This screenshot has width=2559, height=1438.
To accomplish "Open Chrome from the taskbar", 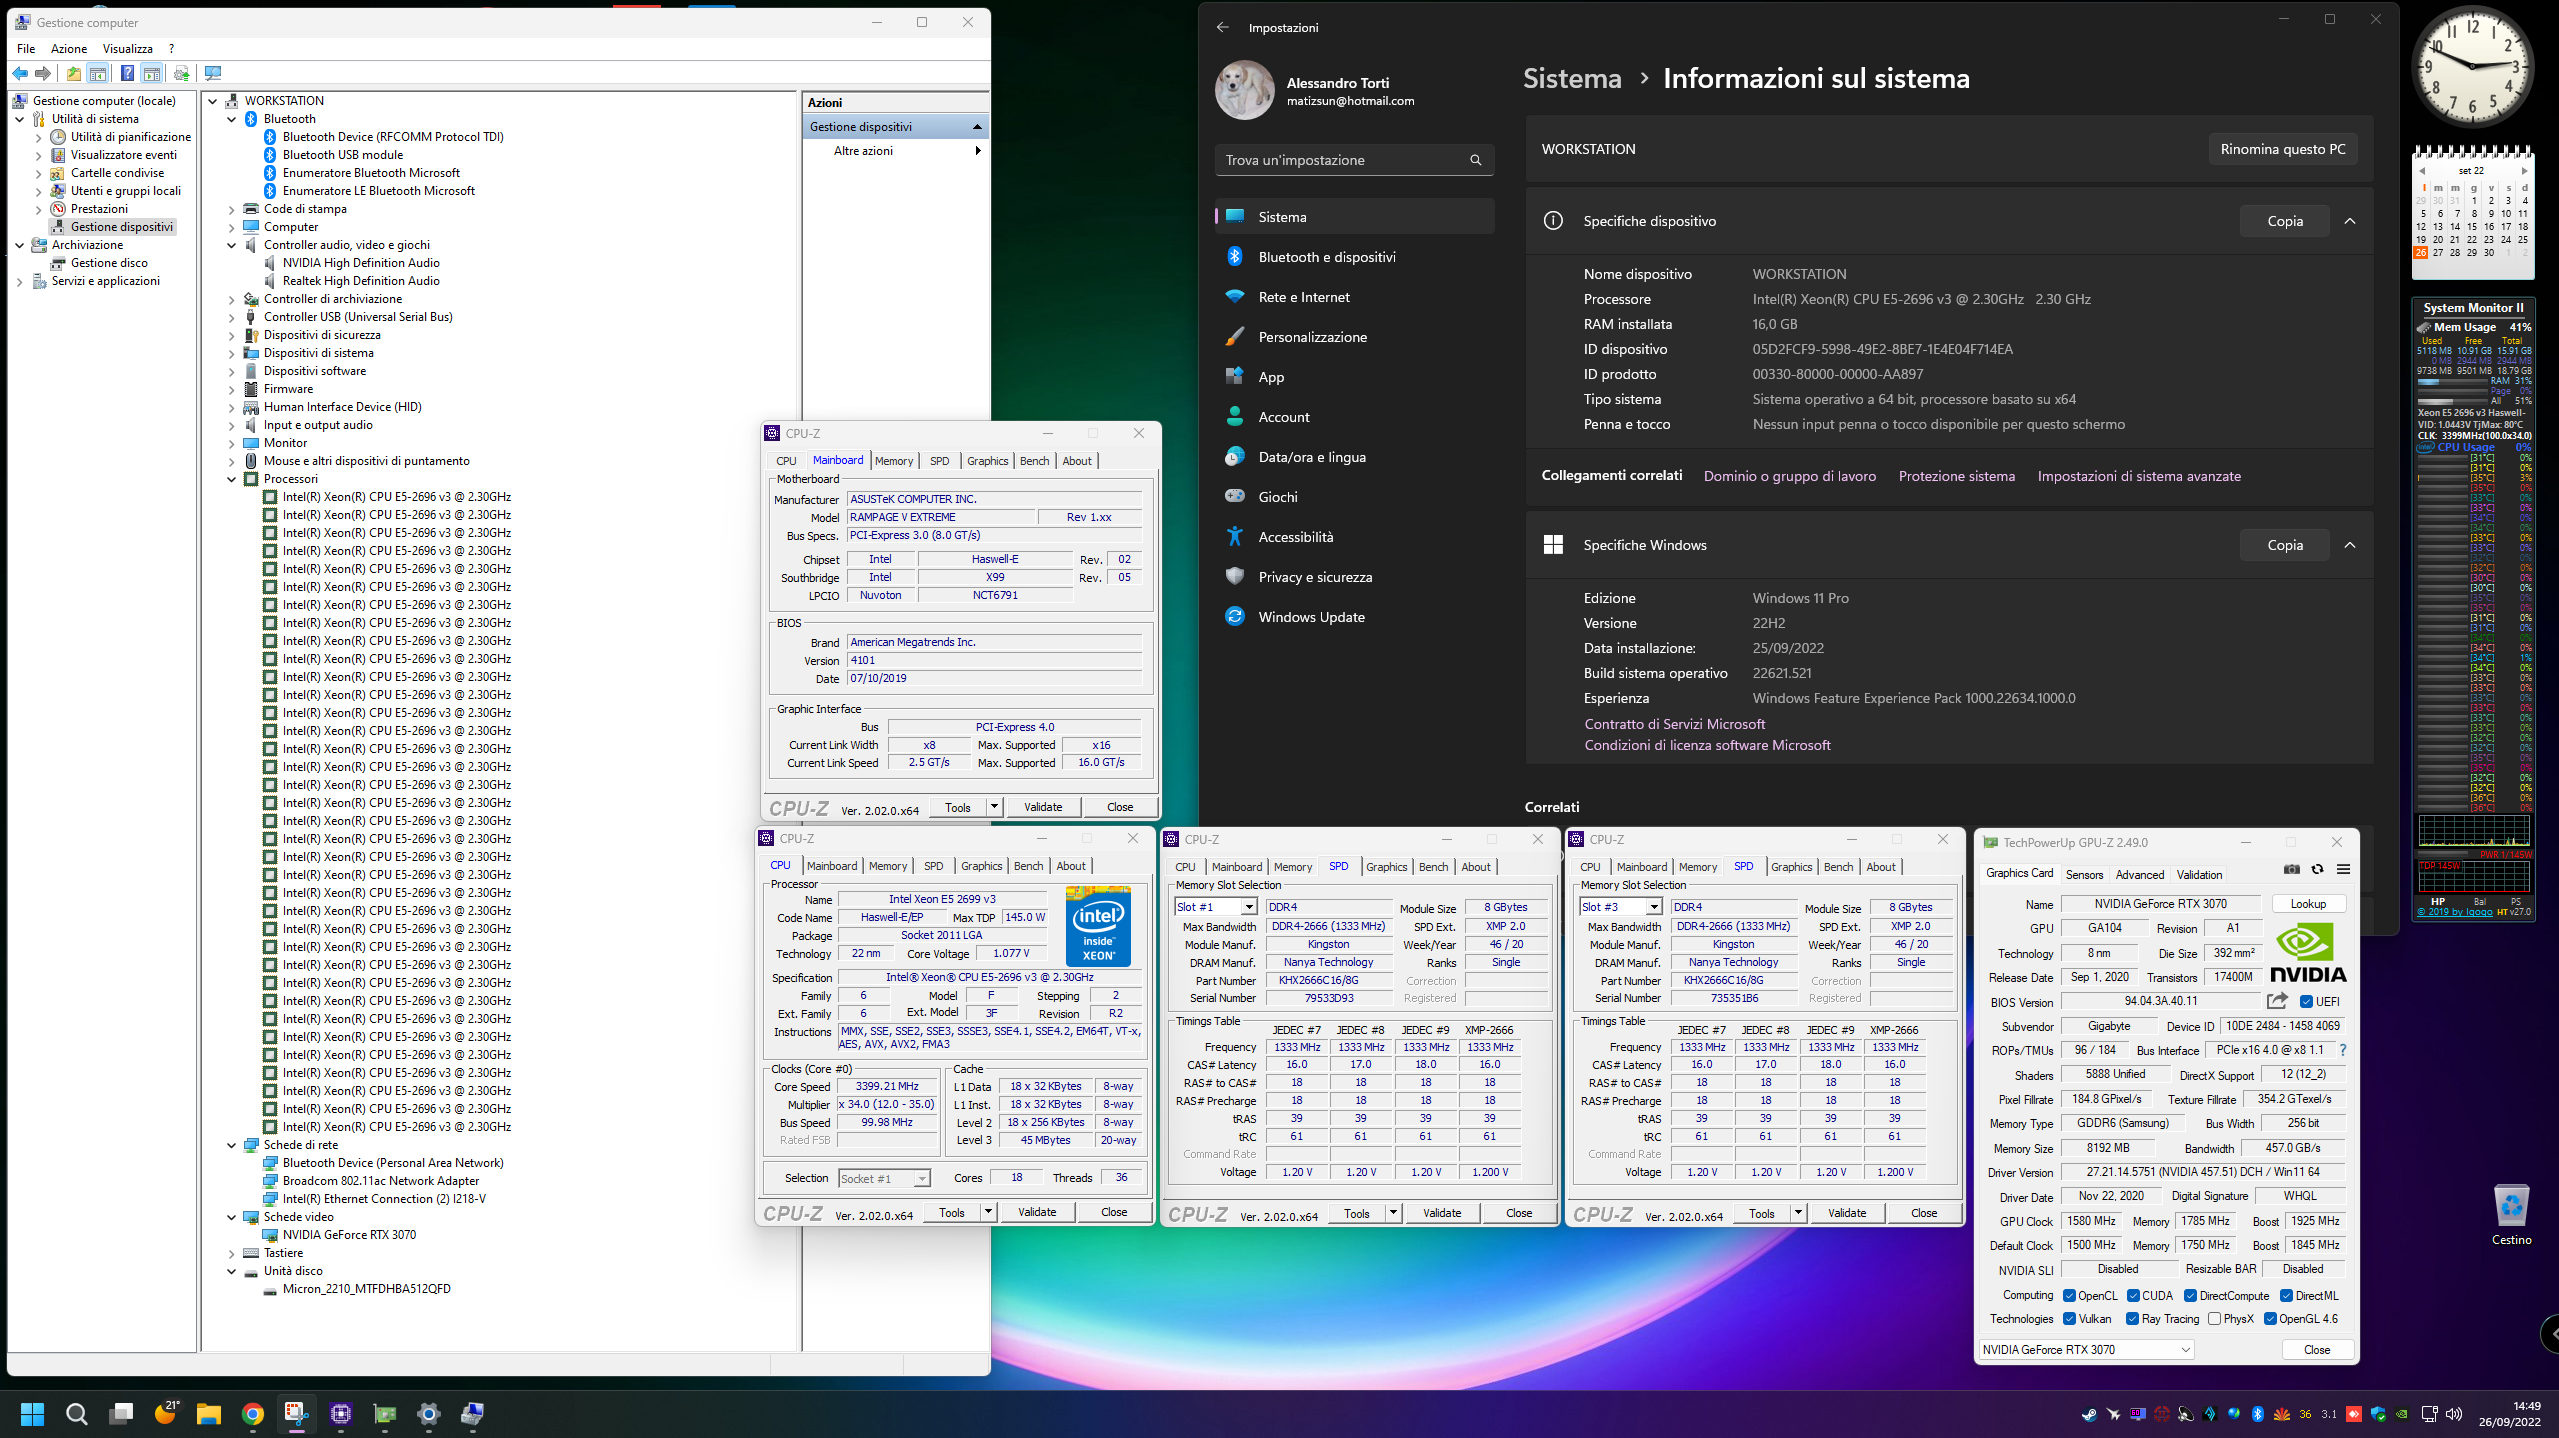I will point(253,1413).
